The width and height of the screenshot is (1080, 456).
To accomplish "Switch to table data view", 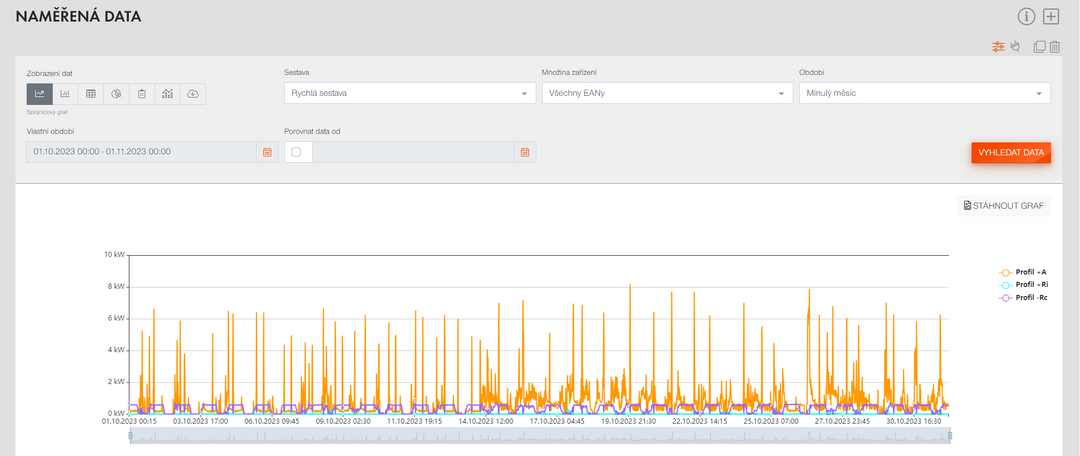I will tap(91, 93).
